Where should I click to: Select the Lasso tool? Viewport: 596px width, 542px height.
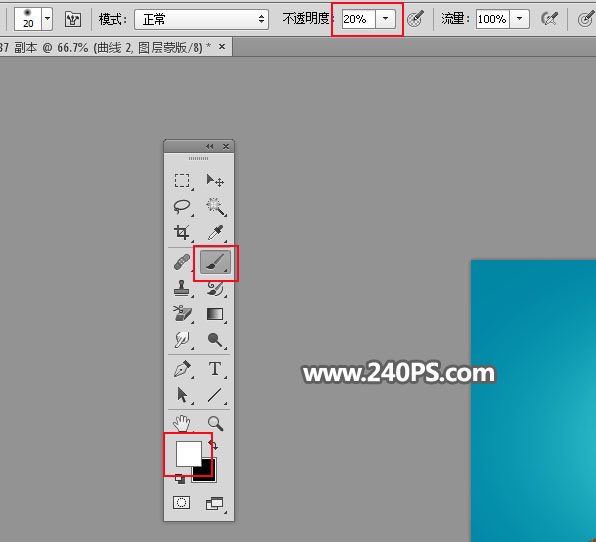pos(182,207)
